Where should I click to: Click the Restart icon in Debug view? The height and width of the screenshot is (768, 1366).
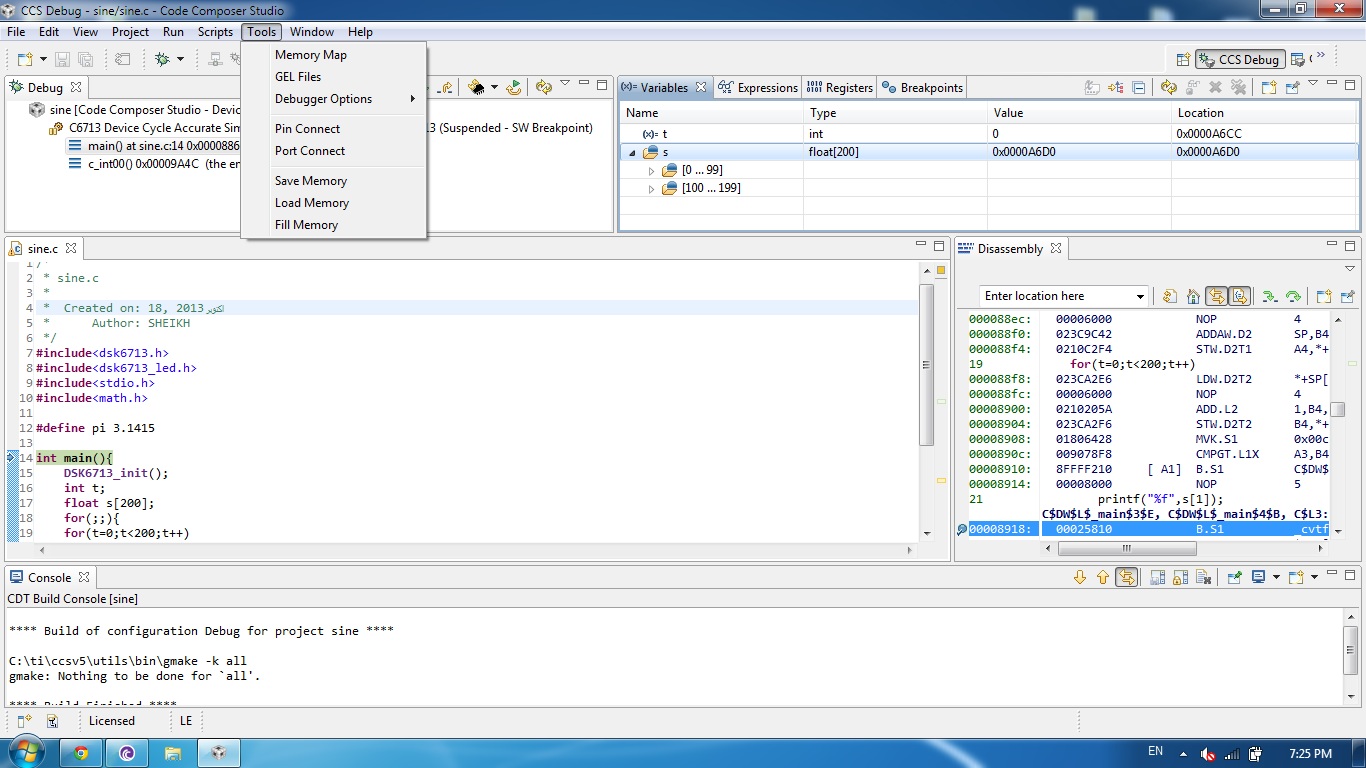pos(514,88)
